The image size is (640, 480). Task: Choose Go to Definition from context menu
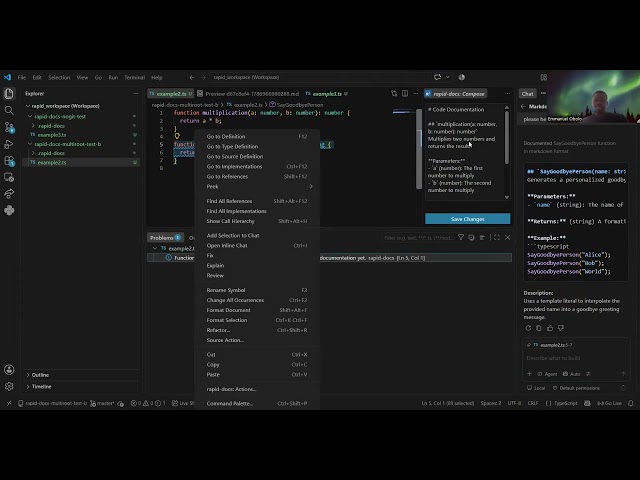(258, 136)
